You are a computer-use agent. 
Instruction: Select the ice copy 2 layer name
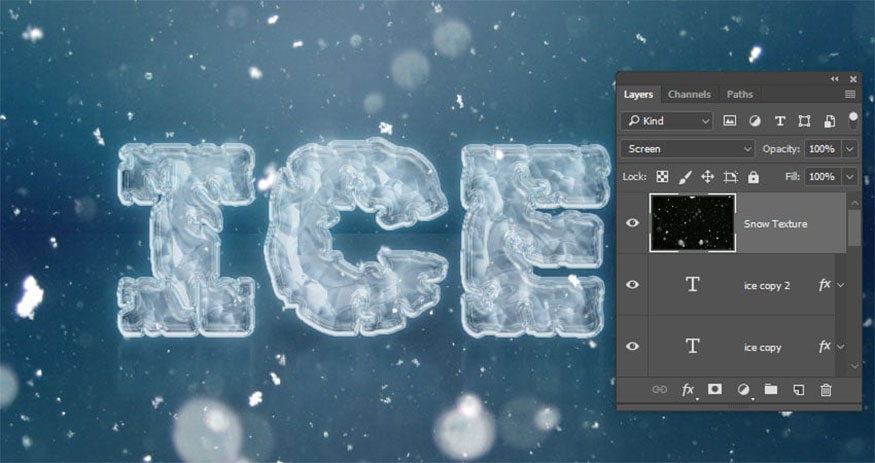point(767,286)
